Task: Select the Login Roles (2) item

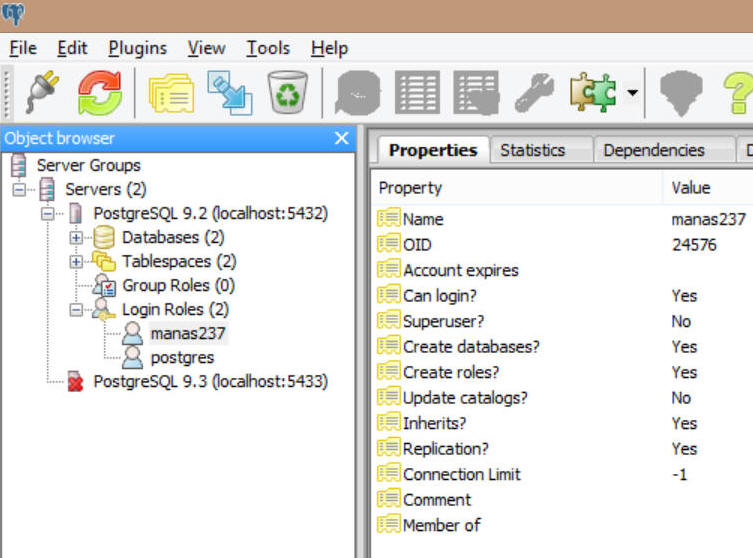Action: 175,309
